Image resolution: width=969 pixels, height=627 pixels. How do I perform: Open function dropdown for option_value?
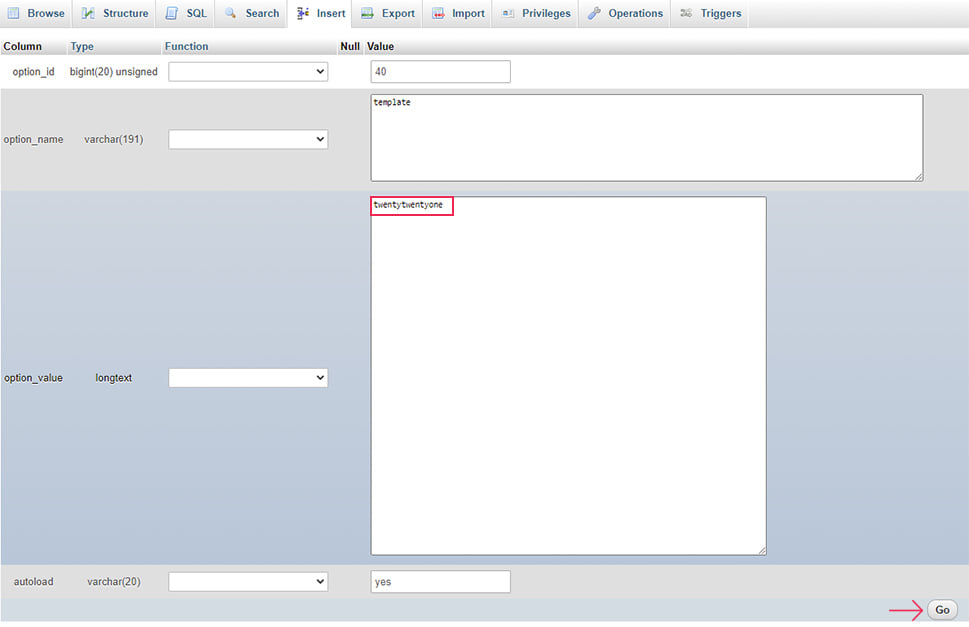coord(248,377)
